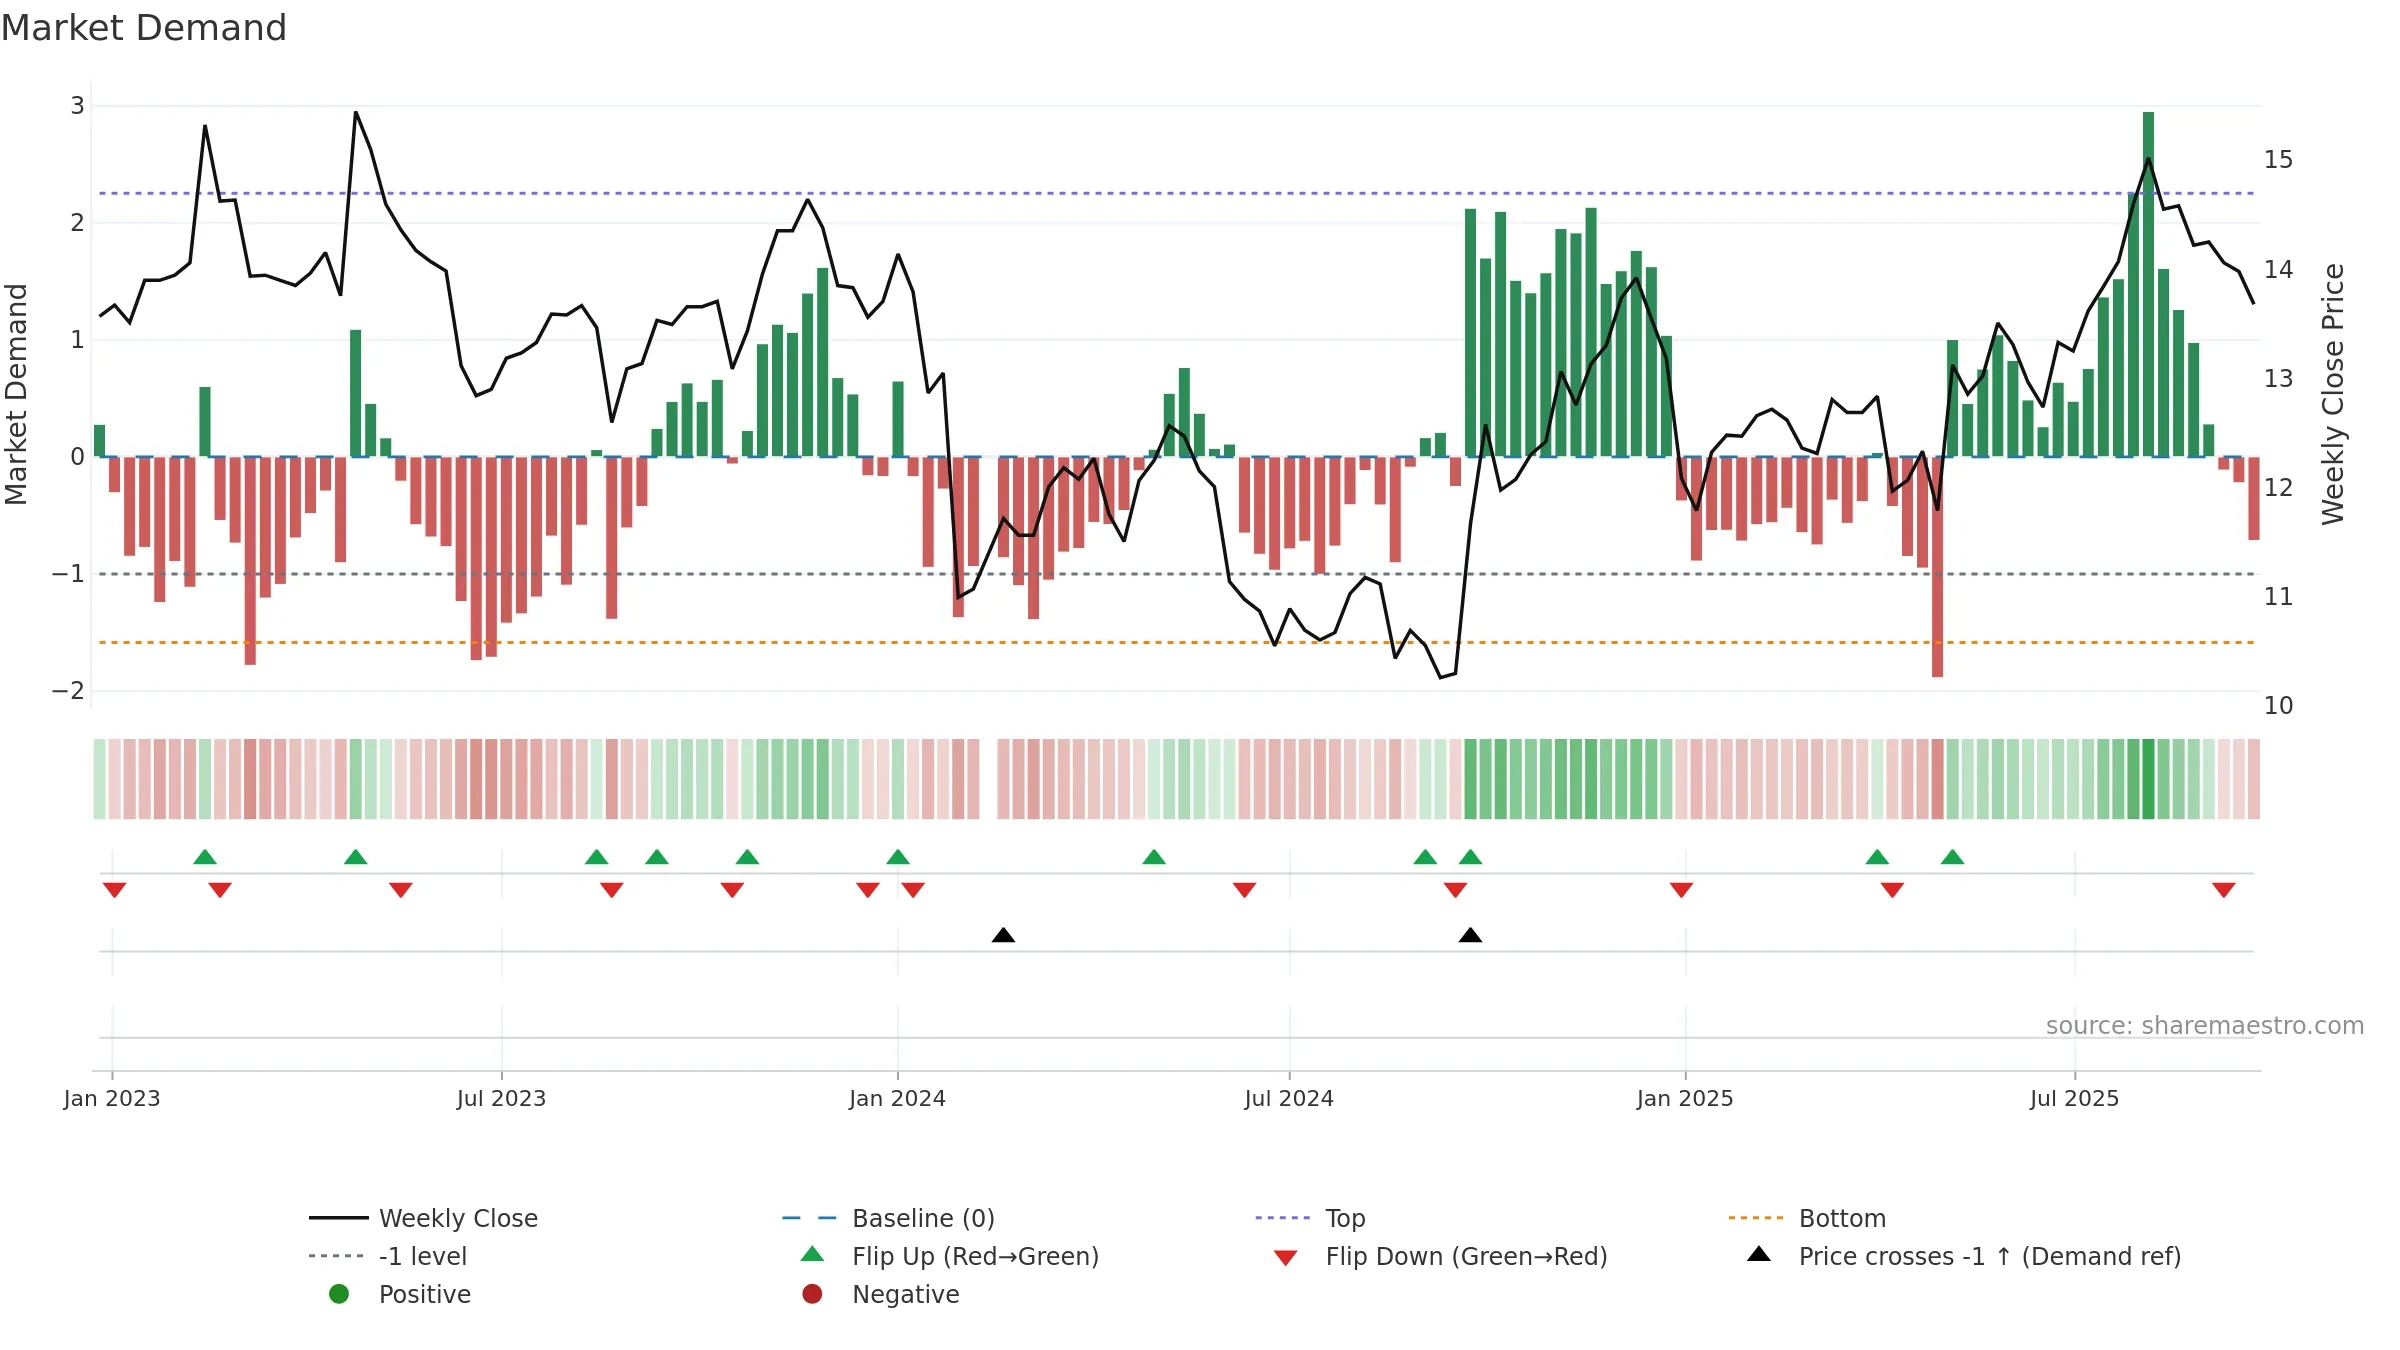Click the green flip-up marker at Jan 2024
Viewport: 2400px width, 1350px height.
[898, 857]
